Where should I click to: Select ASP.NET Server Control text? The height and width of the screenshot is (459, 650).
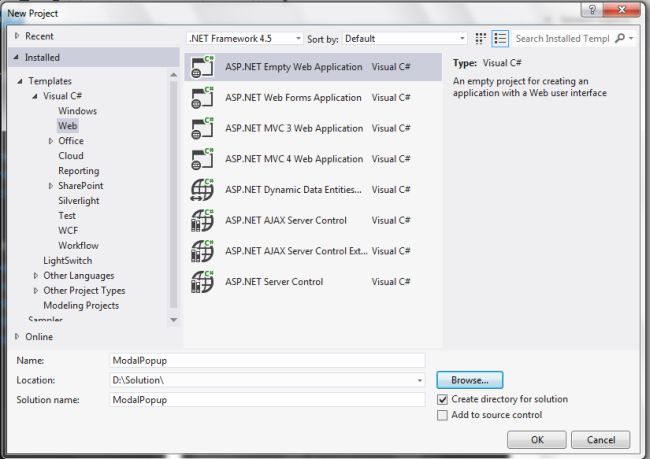[274, 282]
